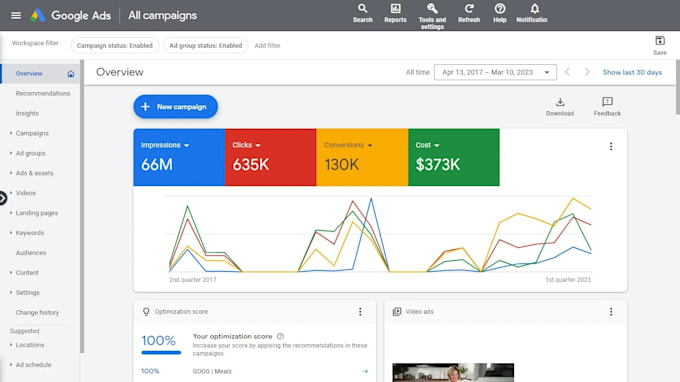Click Add filter
Image resolution: width=680 pixels, height=382 pixels.
[267, 46]
